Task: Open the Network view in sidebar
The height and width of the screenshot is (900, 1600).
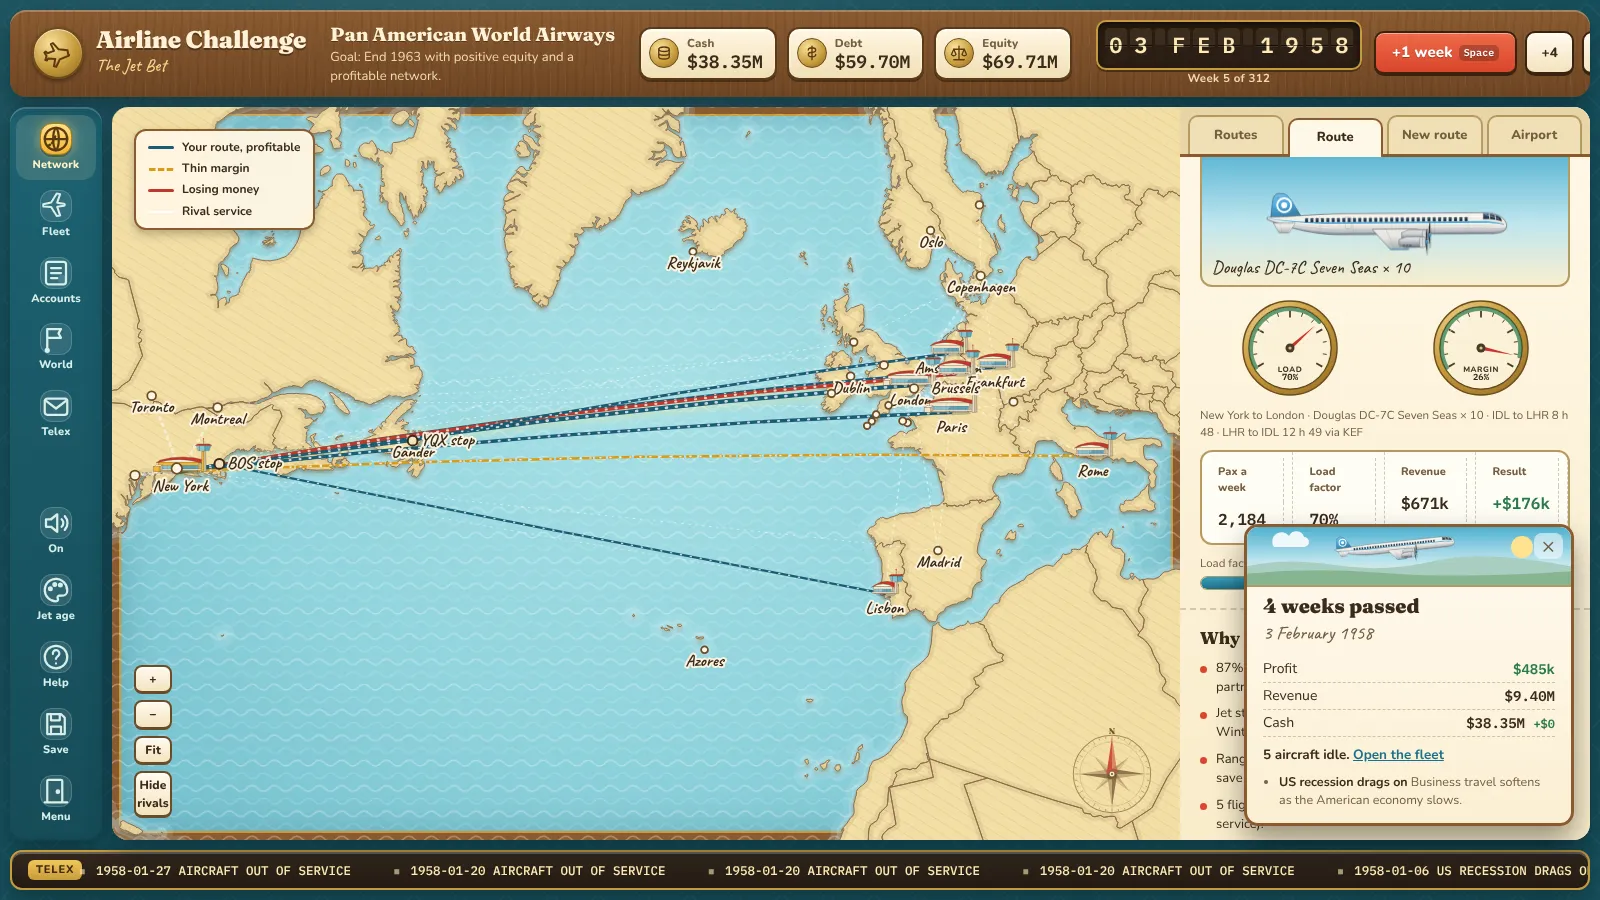Action: (56, 147)
